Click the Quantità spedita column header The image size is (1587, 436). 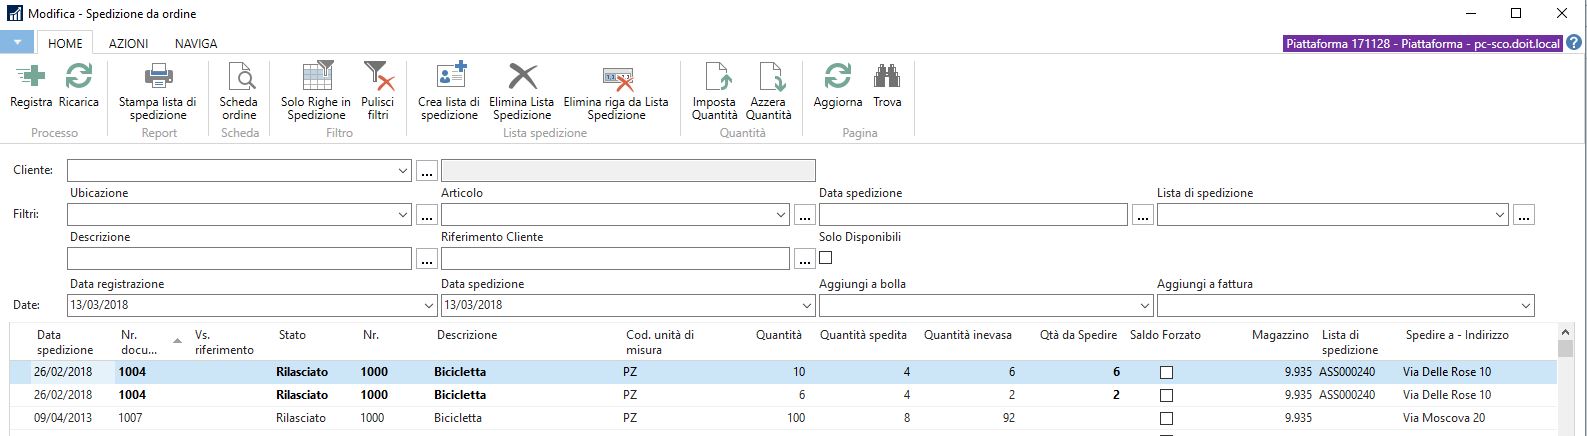coord(863,335)
